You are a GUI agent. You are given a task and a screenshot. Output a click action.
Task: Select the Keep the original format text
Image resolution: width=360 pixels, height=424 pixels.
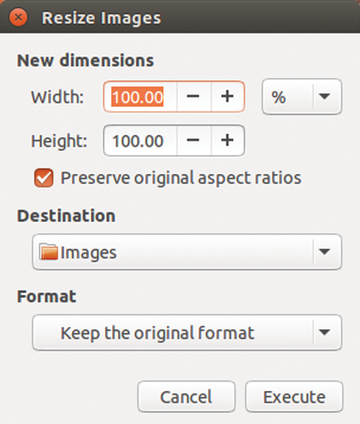tap(157, 333)
